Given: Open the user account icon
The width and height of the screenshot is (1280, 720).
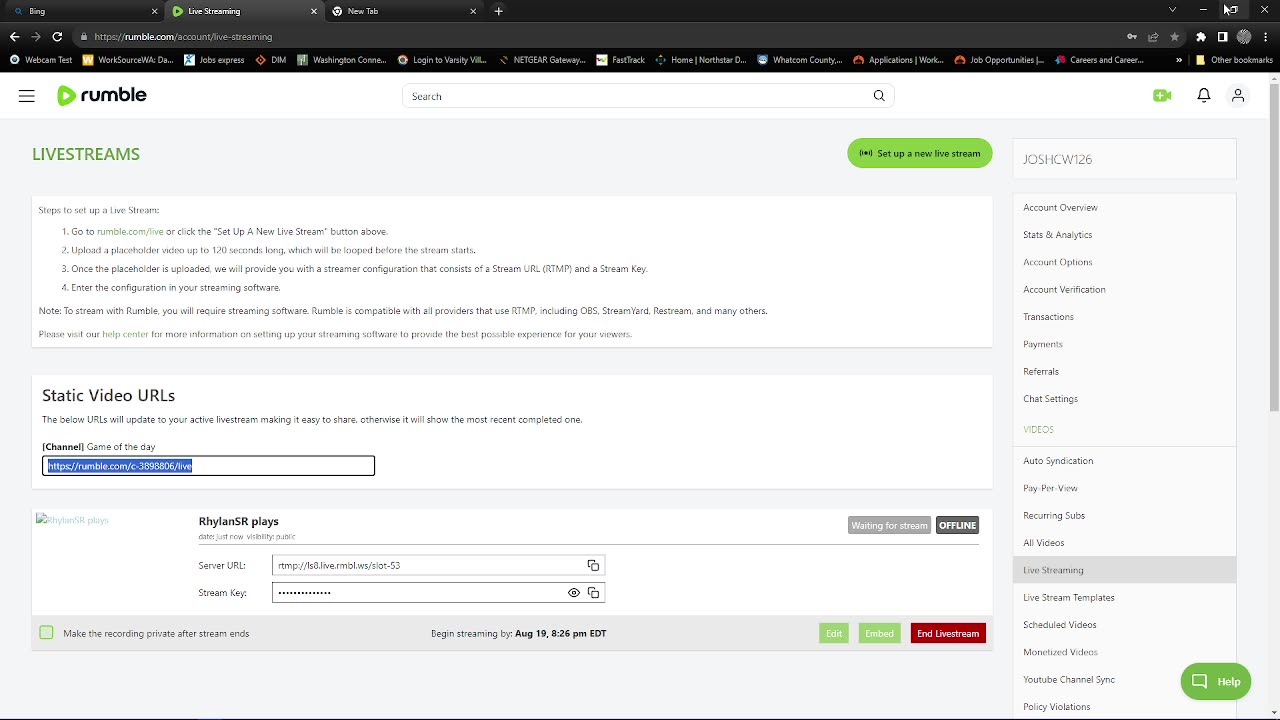Looking at the screenshot, I should [1238, 96].
